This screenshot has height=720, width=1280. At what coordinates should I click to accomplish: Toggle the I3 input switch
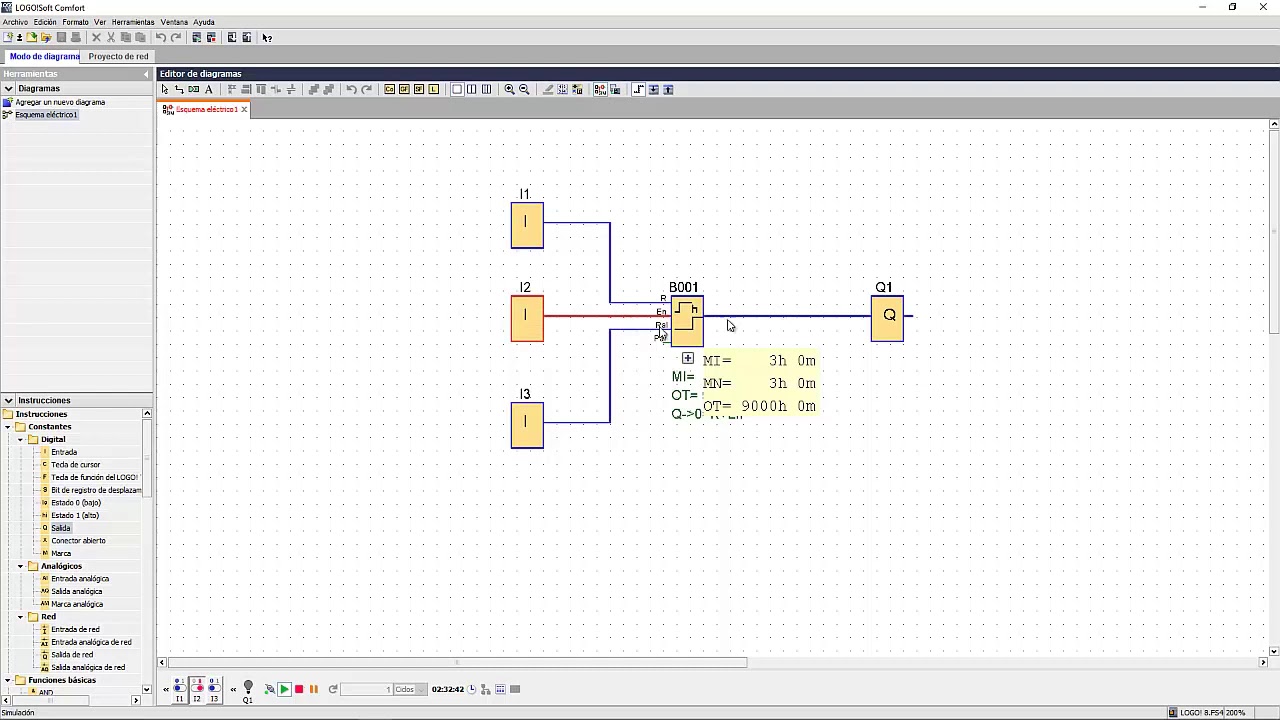click(x=213, y=688)
